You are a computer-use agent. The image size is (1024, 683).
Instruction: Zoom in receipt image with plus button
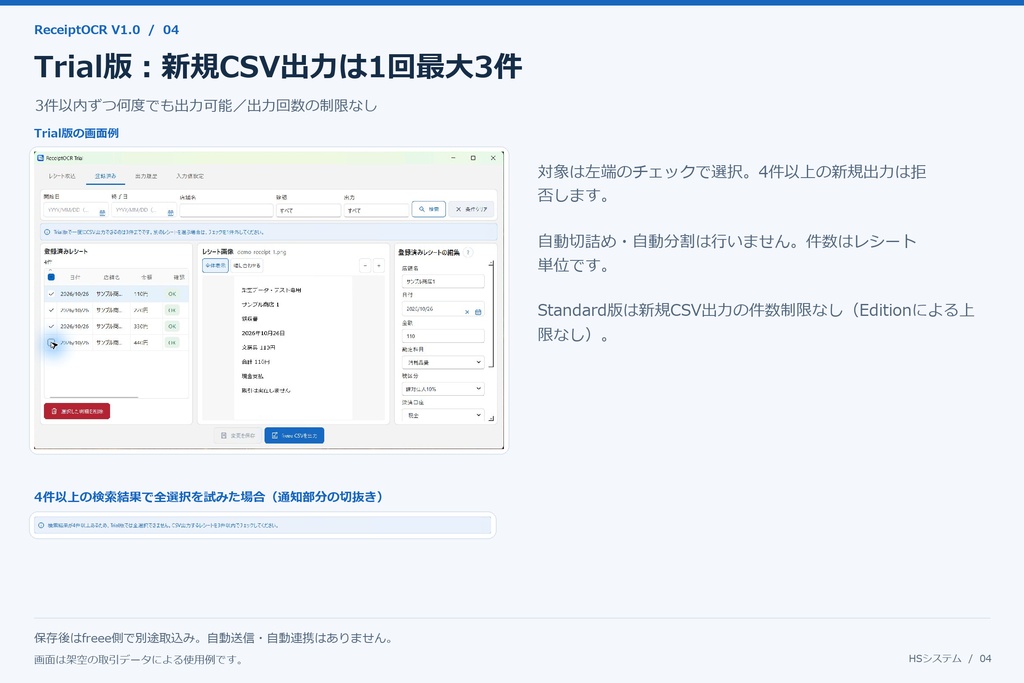[x=379, y=265]
